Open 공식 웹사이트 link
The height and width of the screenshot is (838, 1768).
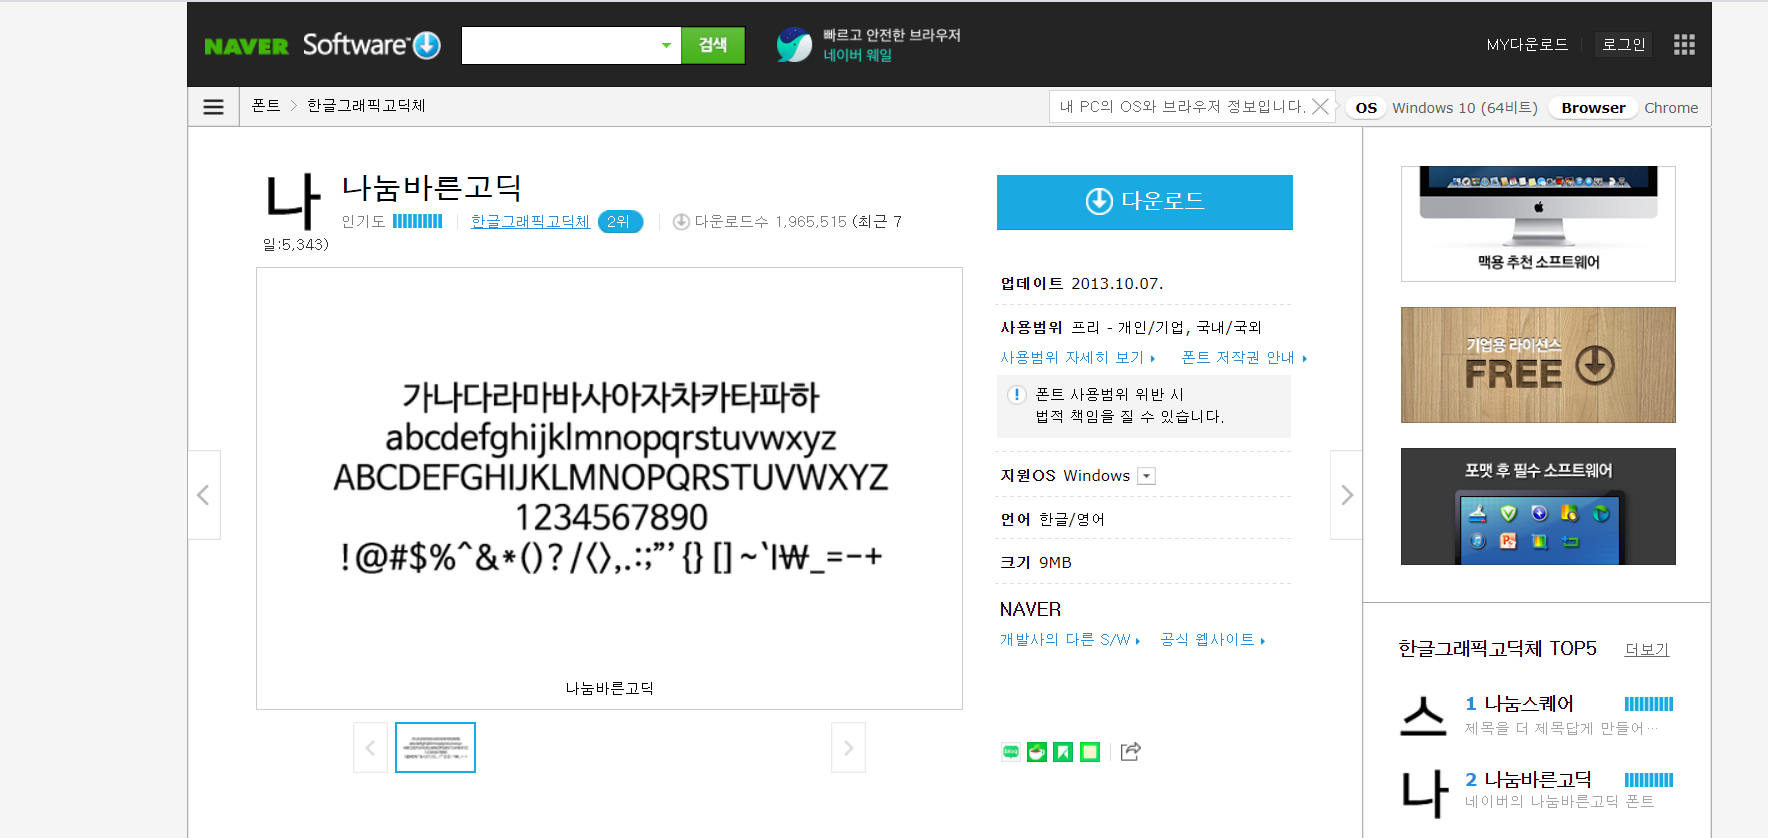(x=1212, y=639)
